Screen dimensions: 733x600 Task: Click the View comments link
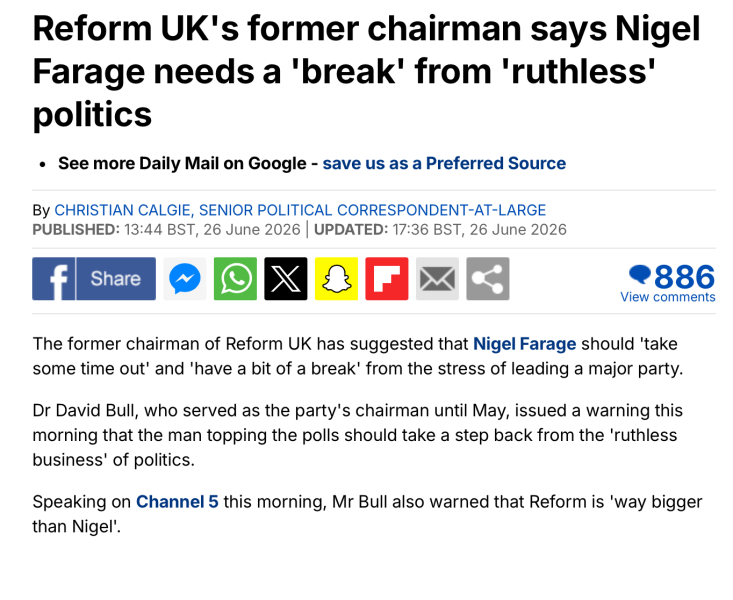(x=668, y=297)
